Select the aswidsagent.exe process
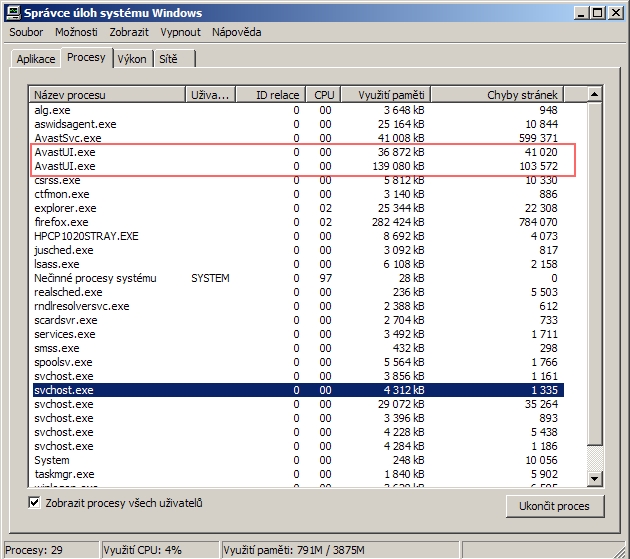This screenshot has height=559, width=630. point(298,124)
